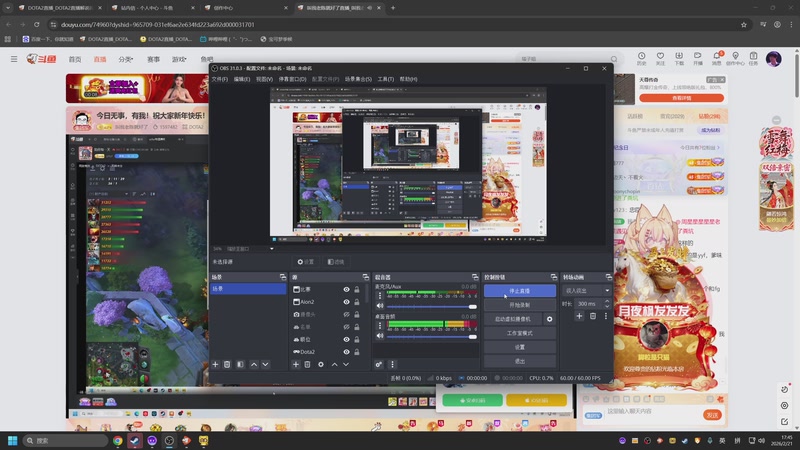Open desktop audio channel options dots
800x450 pixels.
pos(380,325)
